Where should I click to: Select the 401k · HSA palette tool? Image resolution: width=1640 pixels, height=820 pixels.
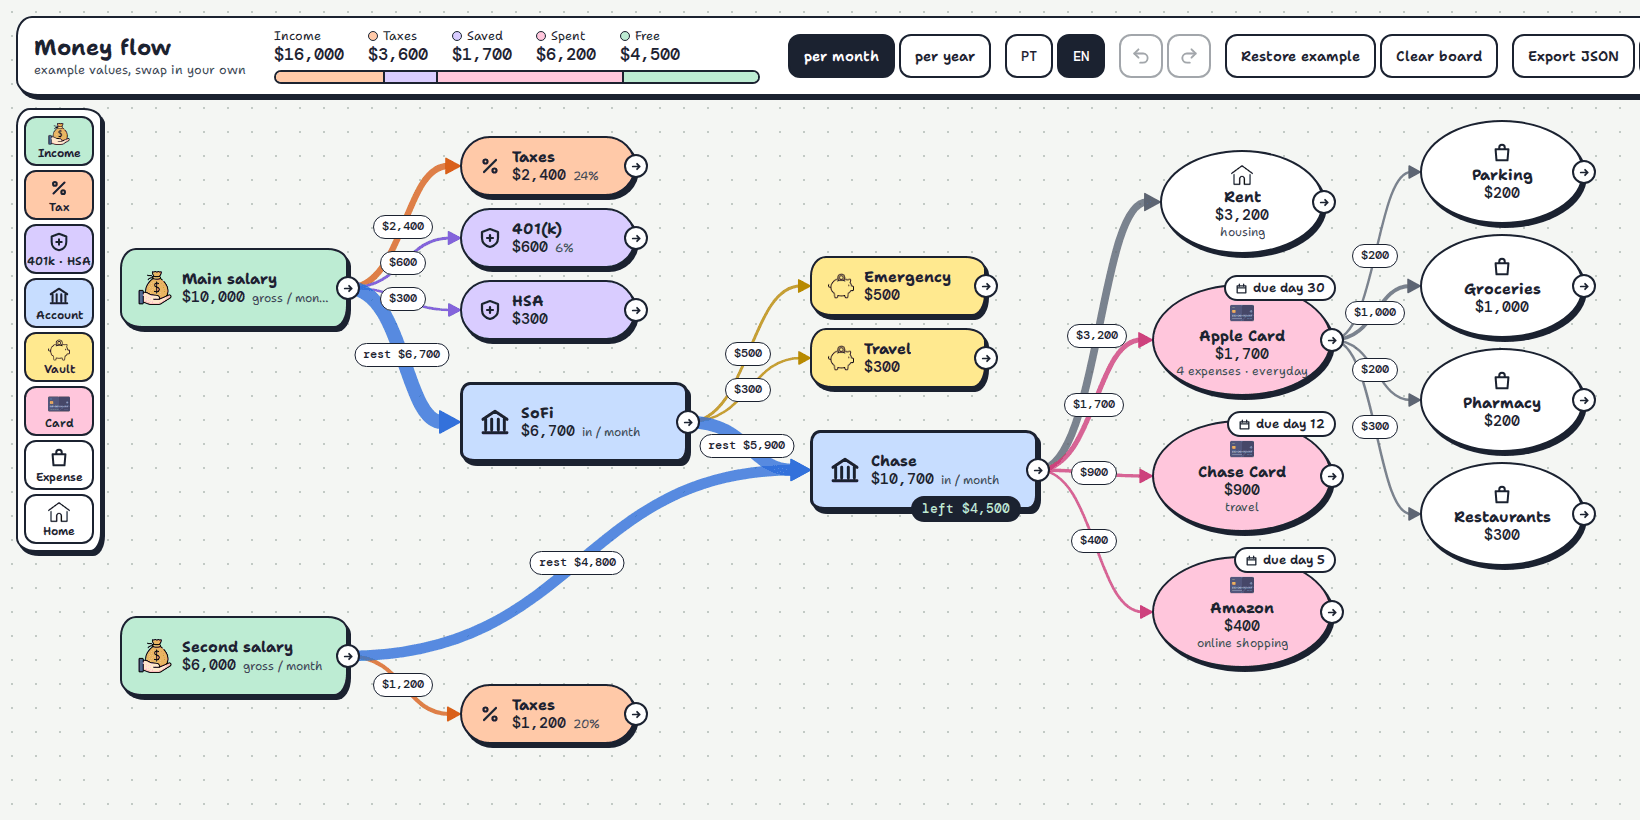(59, 249)
